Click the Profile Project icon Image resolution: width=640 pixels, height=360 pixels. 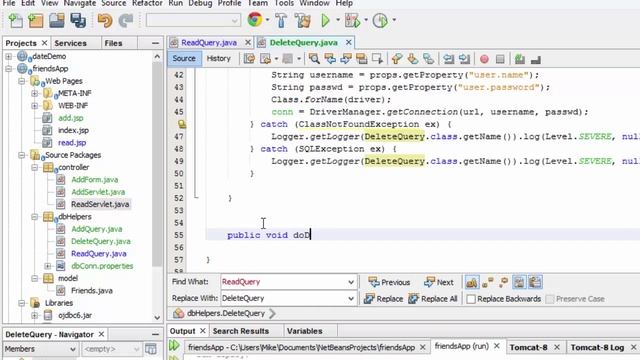380,20
